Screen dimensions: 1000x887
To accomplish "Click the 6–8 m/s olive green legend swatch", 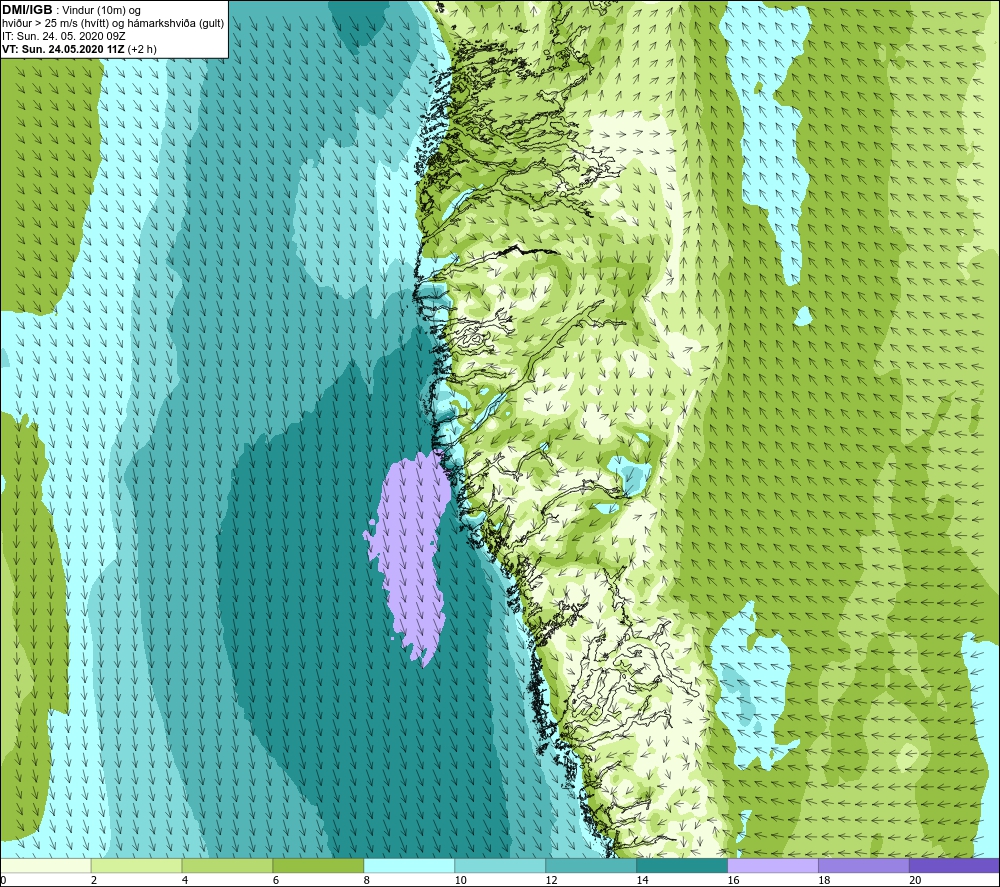I will click(x=318, y=865).
